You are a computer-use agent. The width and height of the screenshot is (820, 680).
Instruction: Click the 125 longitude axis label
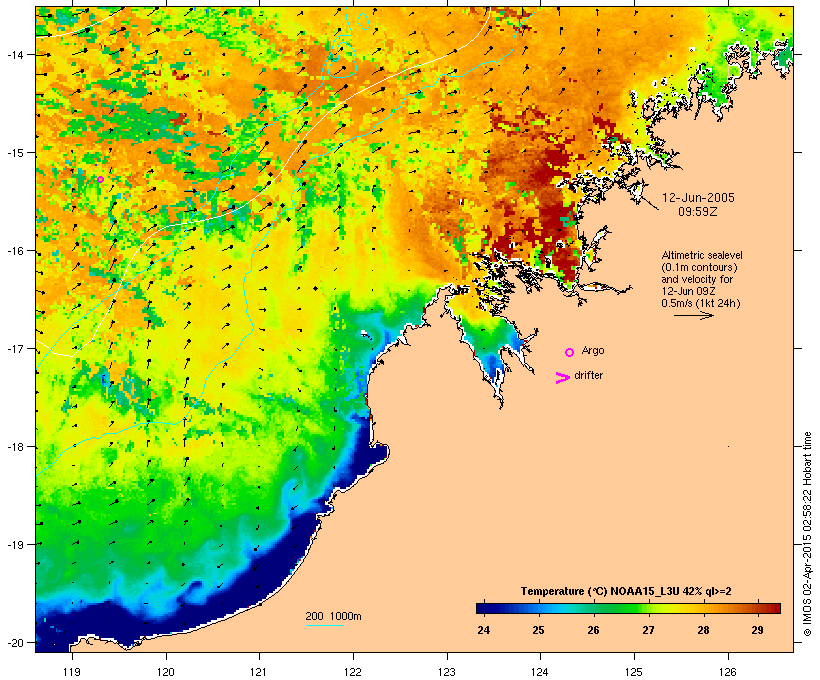point(634,672)
